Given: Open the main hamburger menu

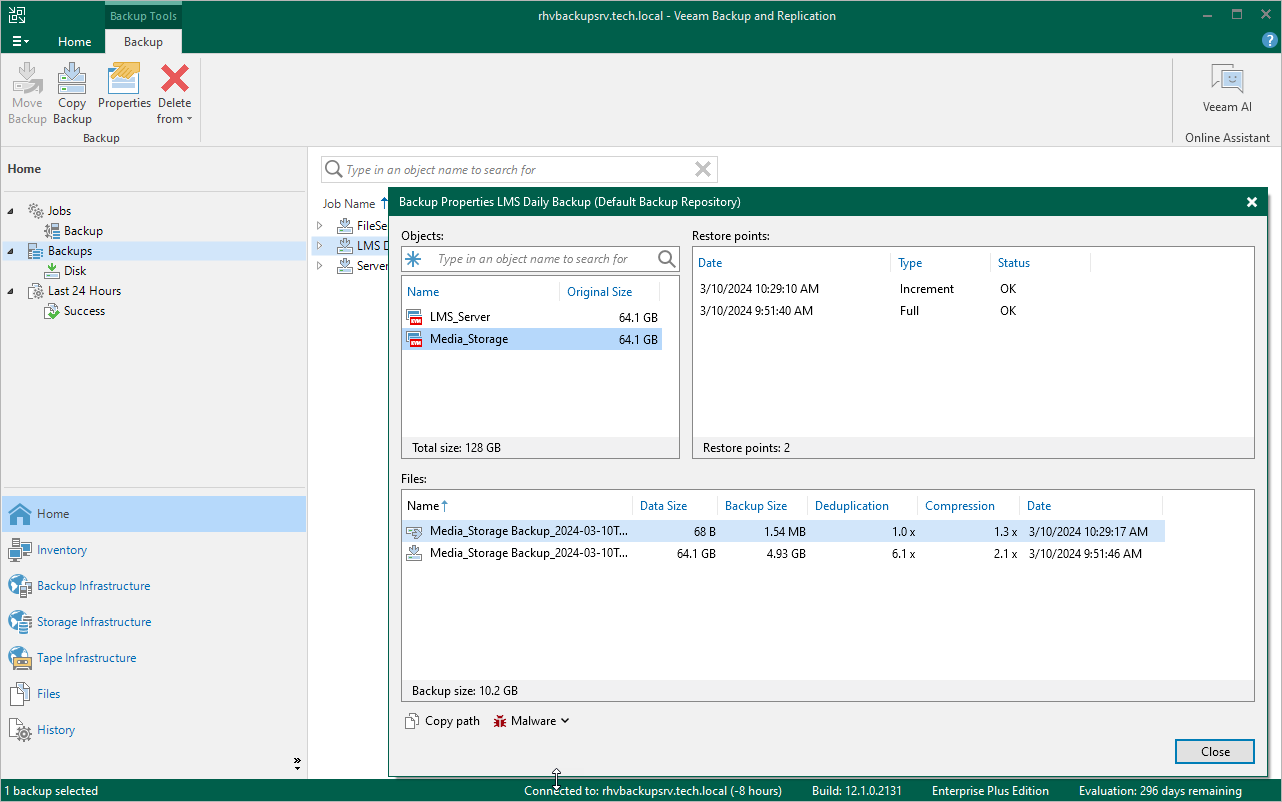Looking at the screenshot, I should pos(20,42).
